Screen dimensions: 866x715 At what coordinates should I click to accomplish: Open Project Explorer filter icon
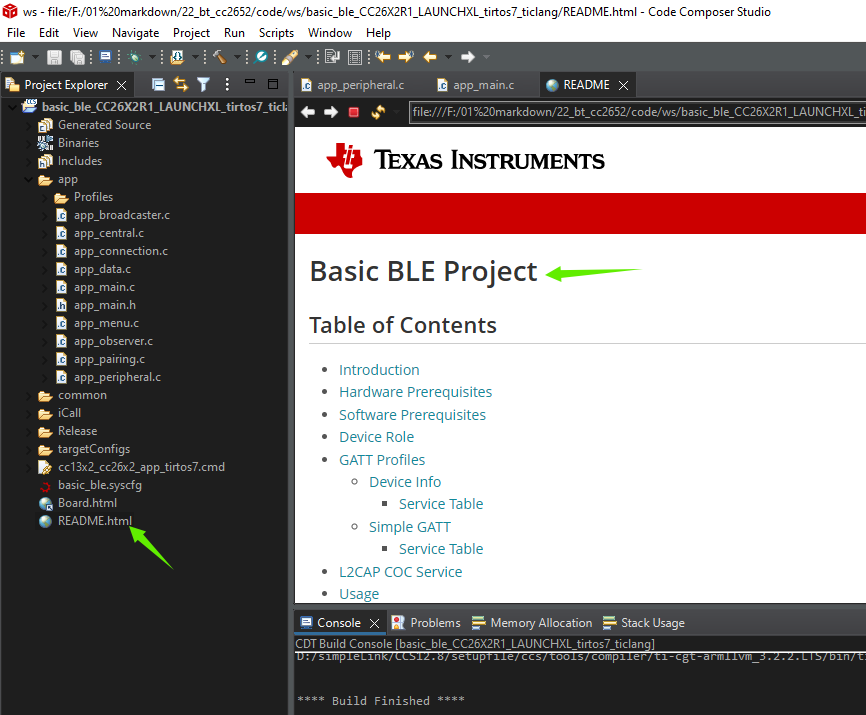click(x=203, y=84)
